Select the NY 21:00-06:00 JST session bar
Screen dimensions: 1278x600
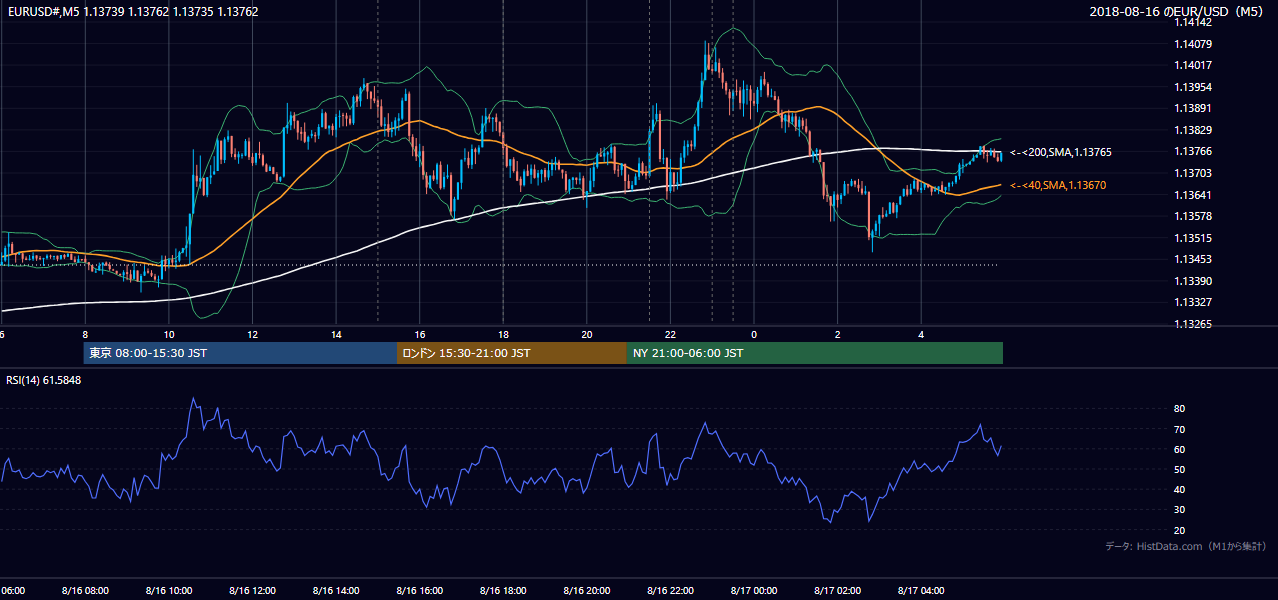pos(815,353)
